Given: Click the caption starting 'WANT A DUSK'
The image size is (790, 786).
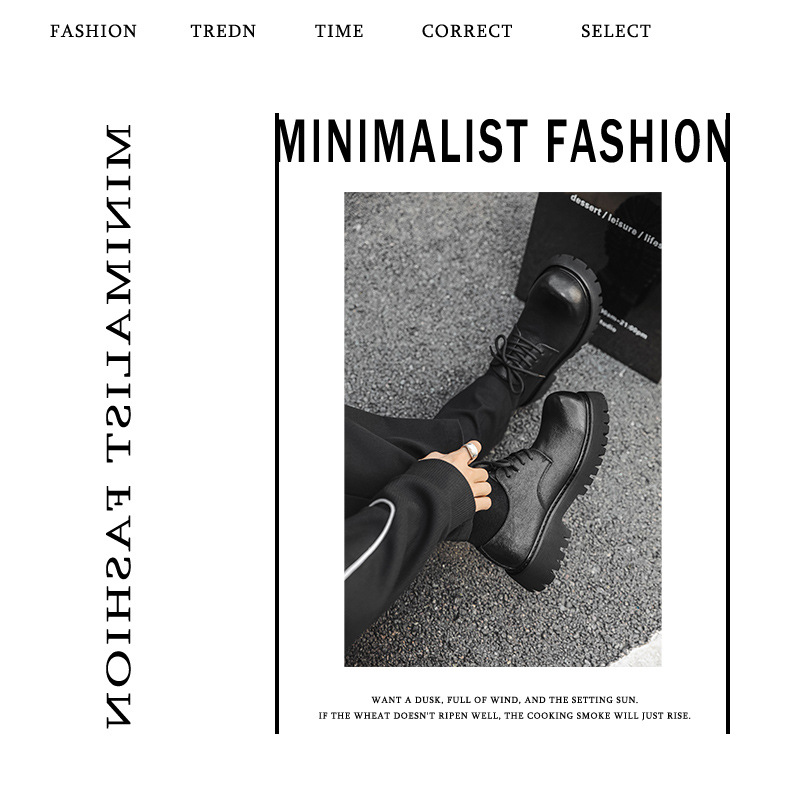Looking at the screenshot, I should [x=505, y=700].
